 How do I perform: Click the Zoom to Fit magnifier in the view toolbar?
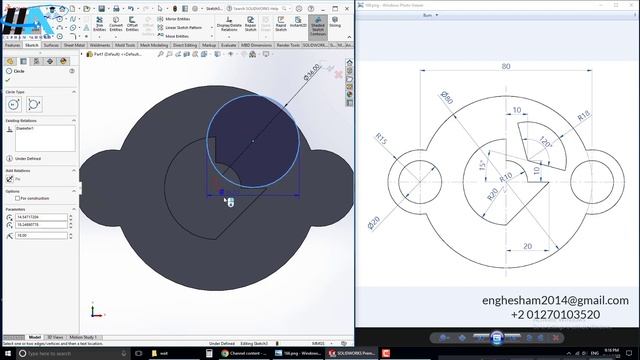[x=160, y=54]
